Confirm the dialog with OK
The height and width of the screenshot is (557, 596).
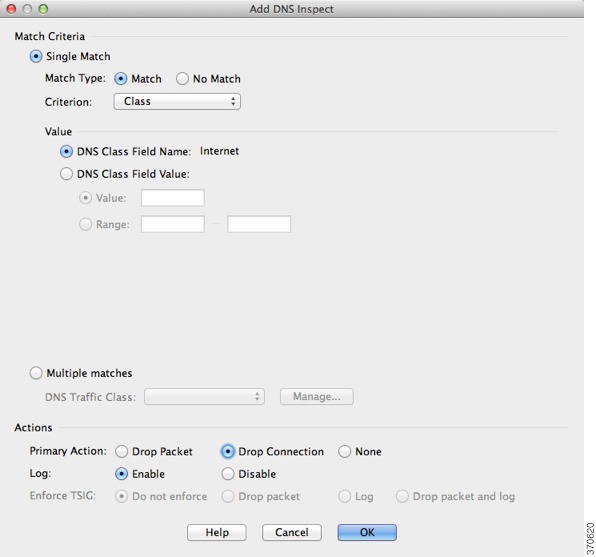367,532
